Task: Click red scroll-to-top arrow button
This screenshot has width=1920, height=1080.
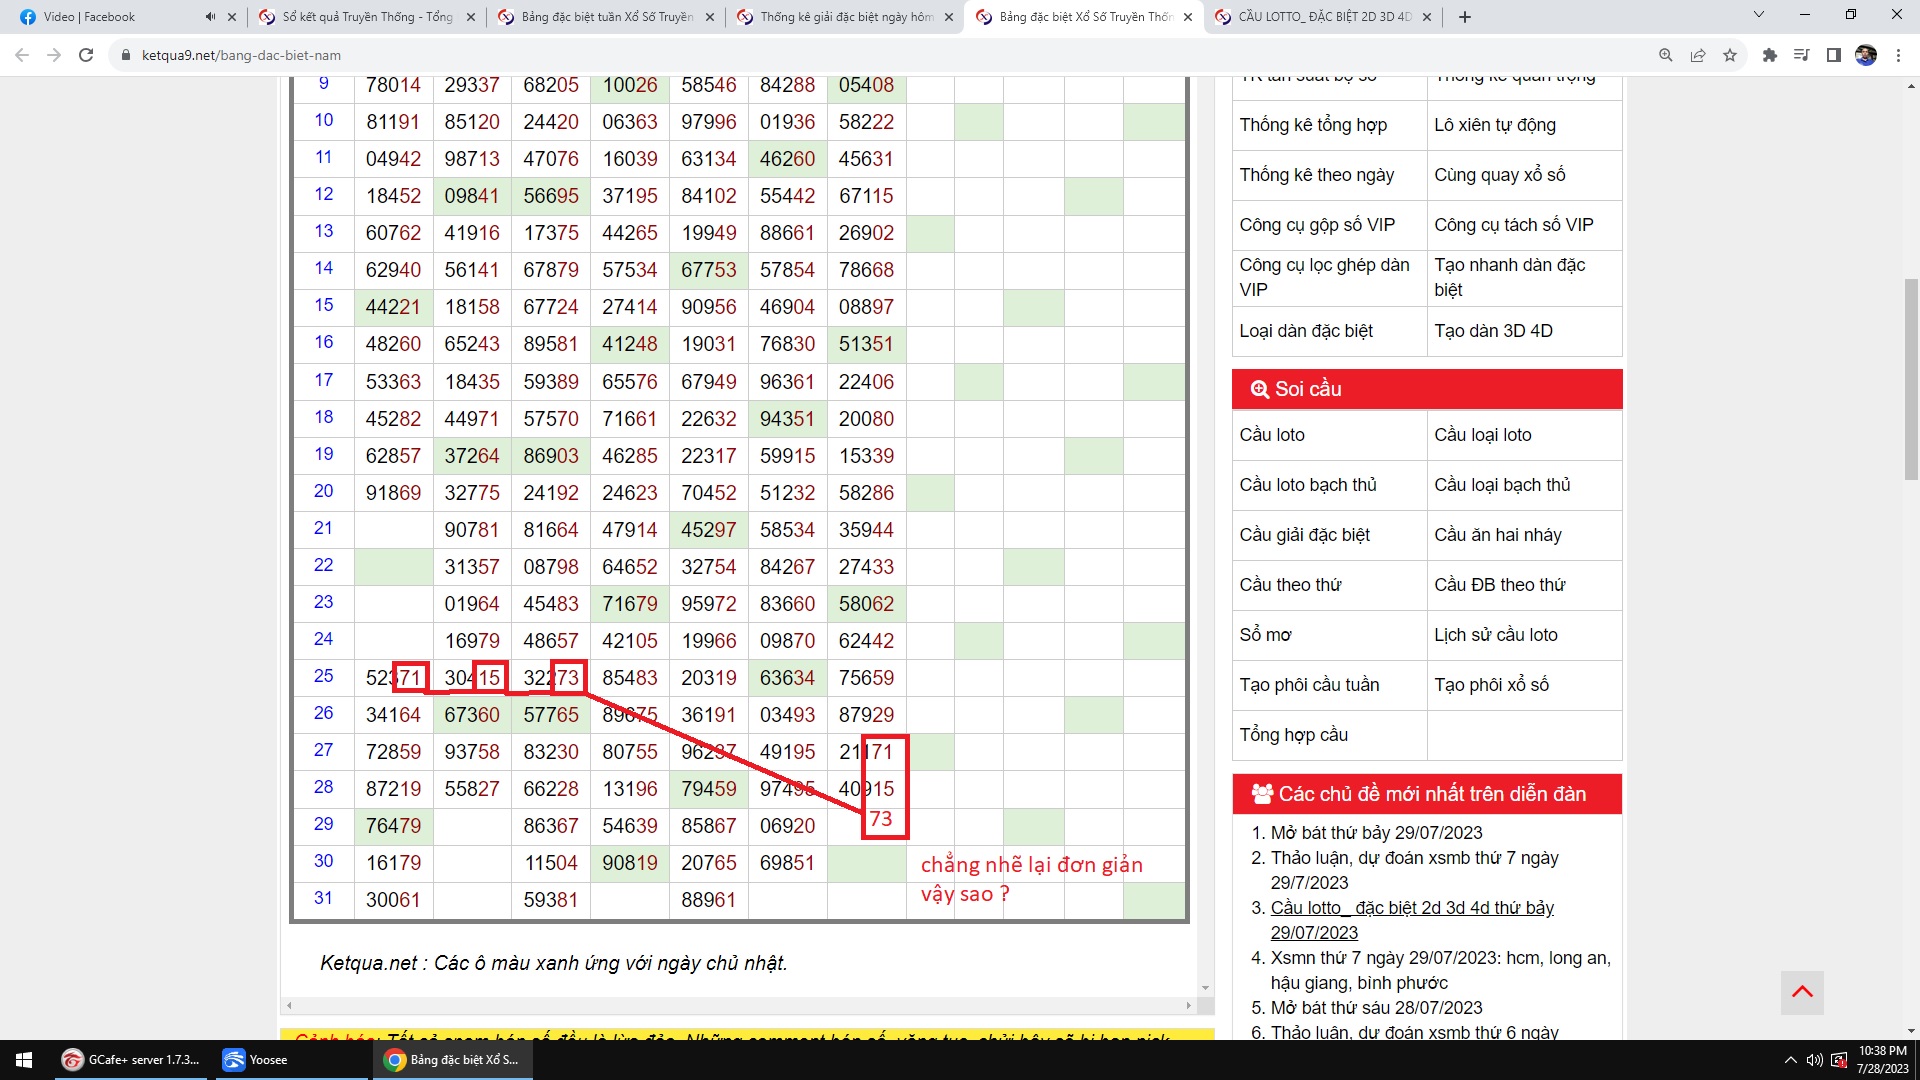Action: (1802, 992)
